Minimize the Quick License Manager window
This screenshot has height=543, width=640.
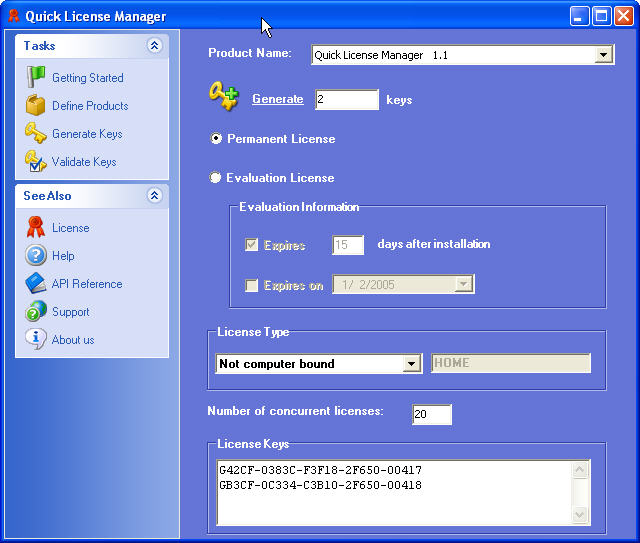pos(579,16)
